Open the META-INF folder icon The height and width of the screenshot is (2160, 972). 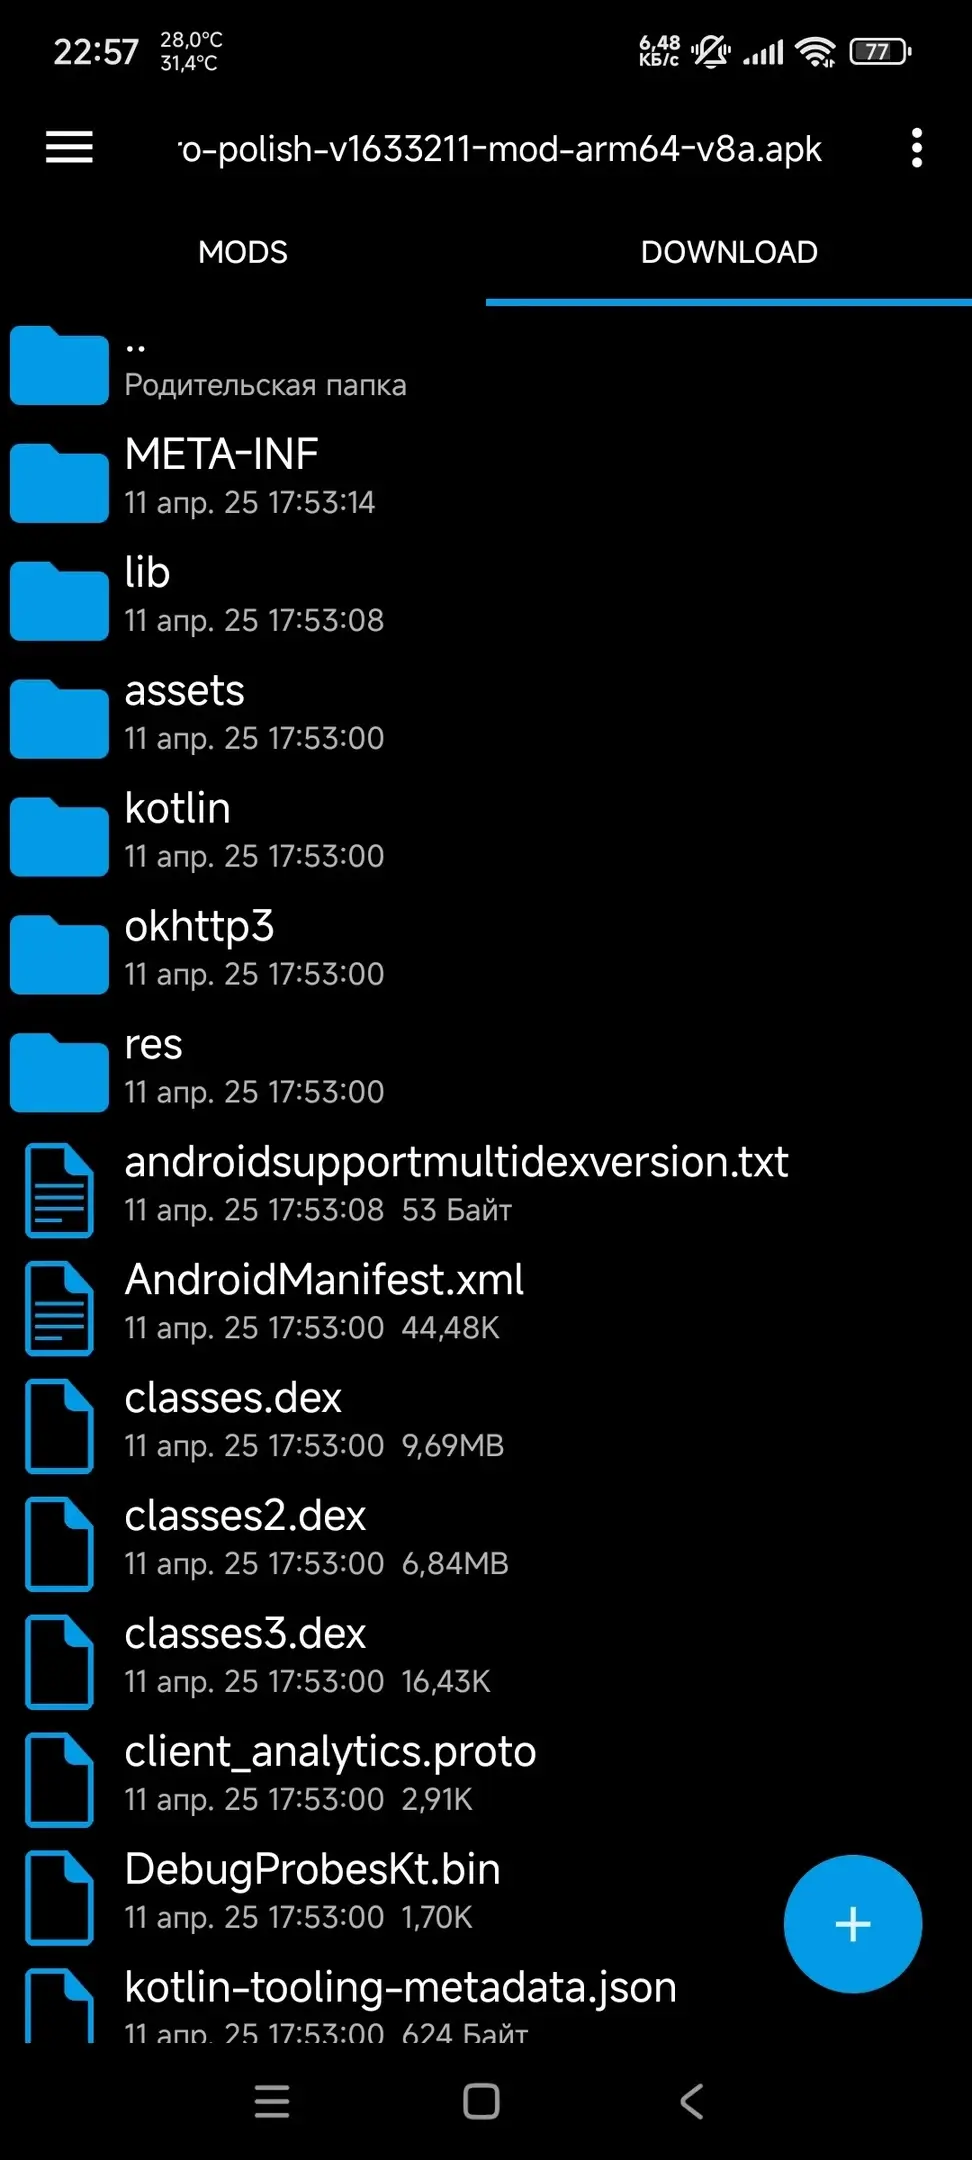59,483
